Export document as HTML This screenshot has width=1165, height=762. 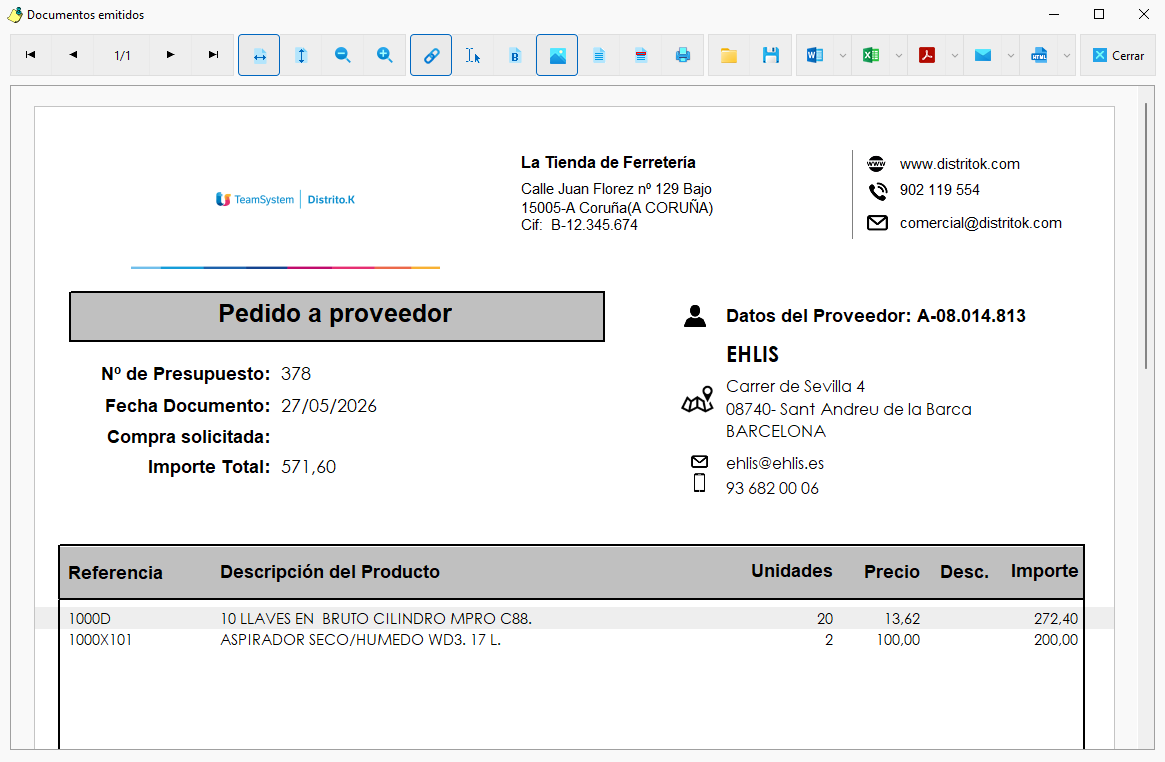tap(1039, 55)
